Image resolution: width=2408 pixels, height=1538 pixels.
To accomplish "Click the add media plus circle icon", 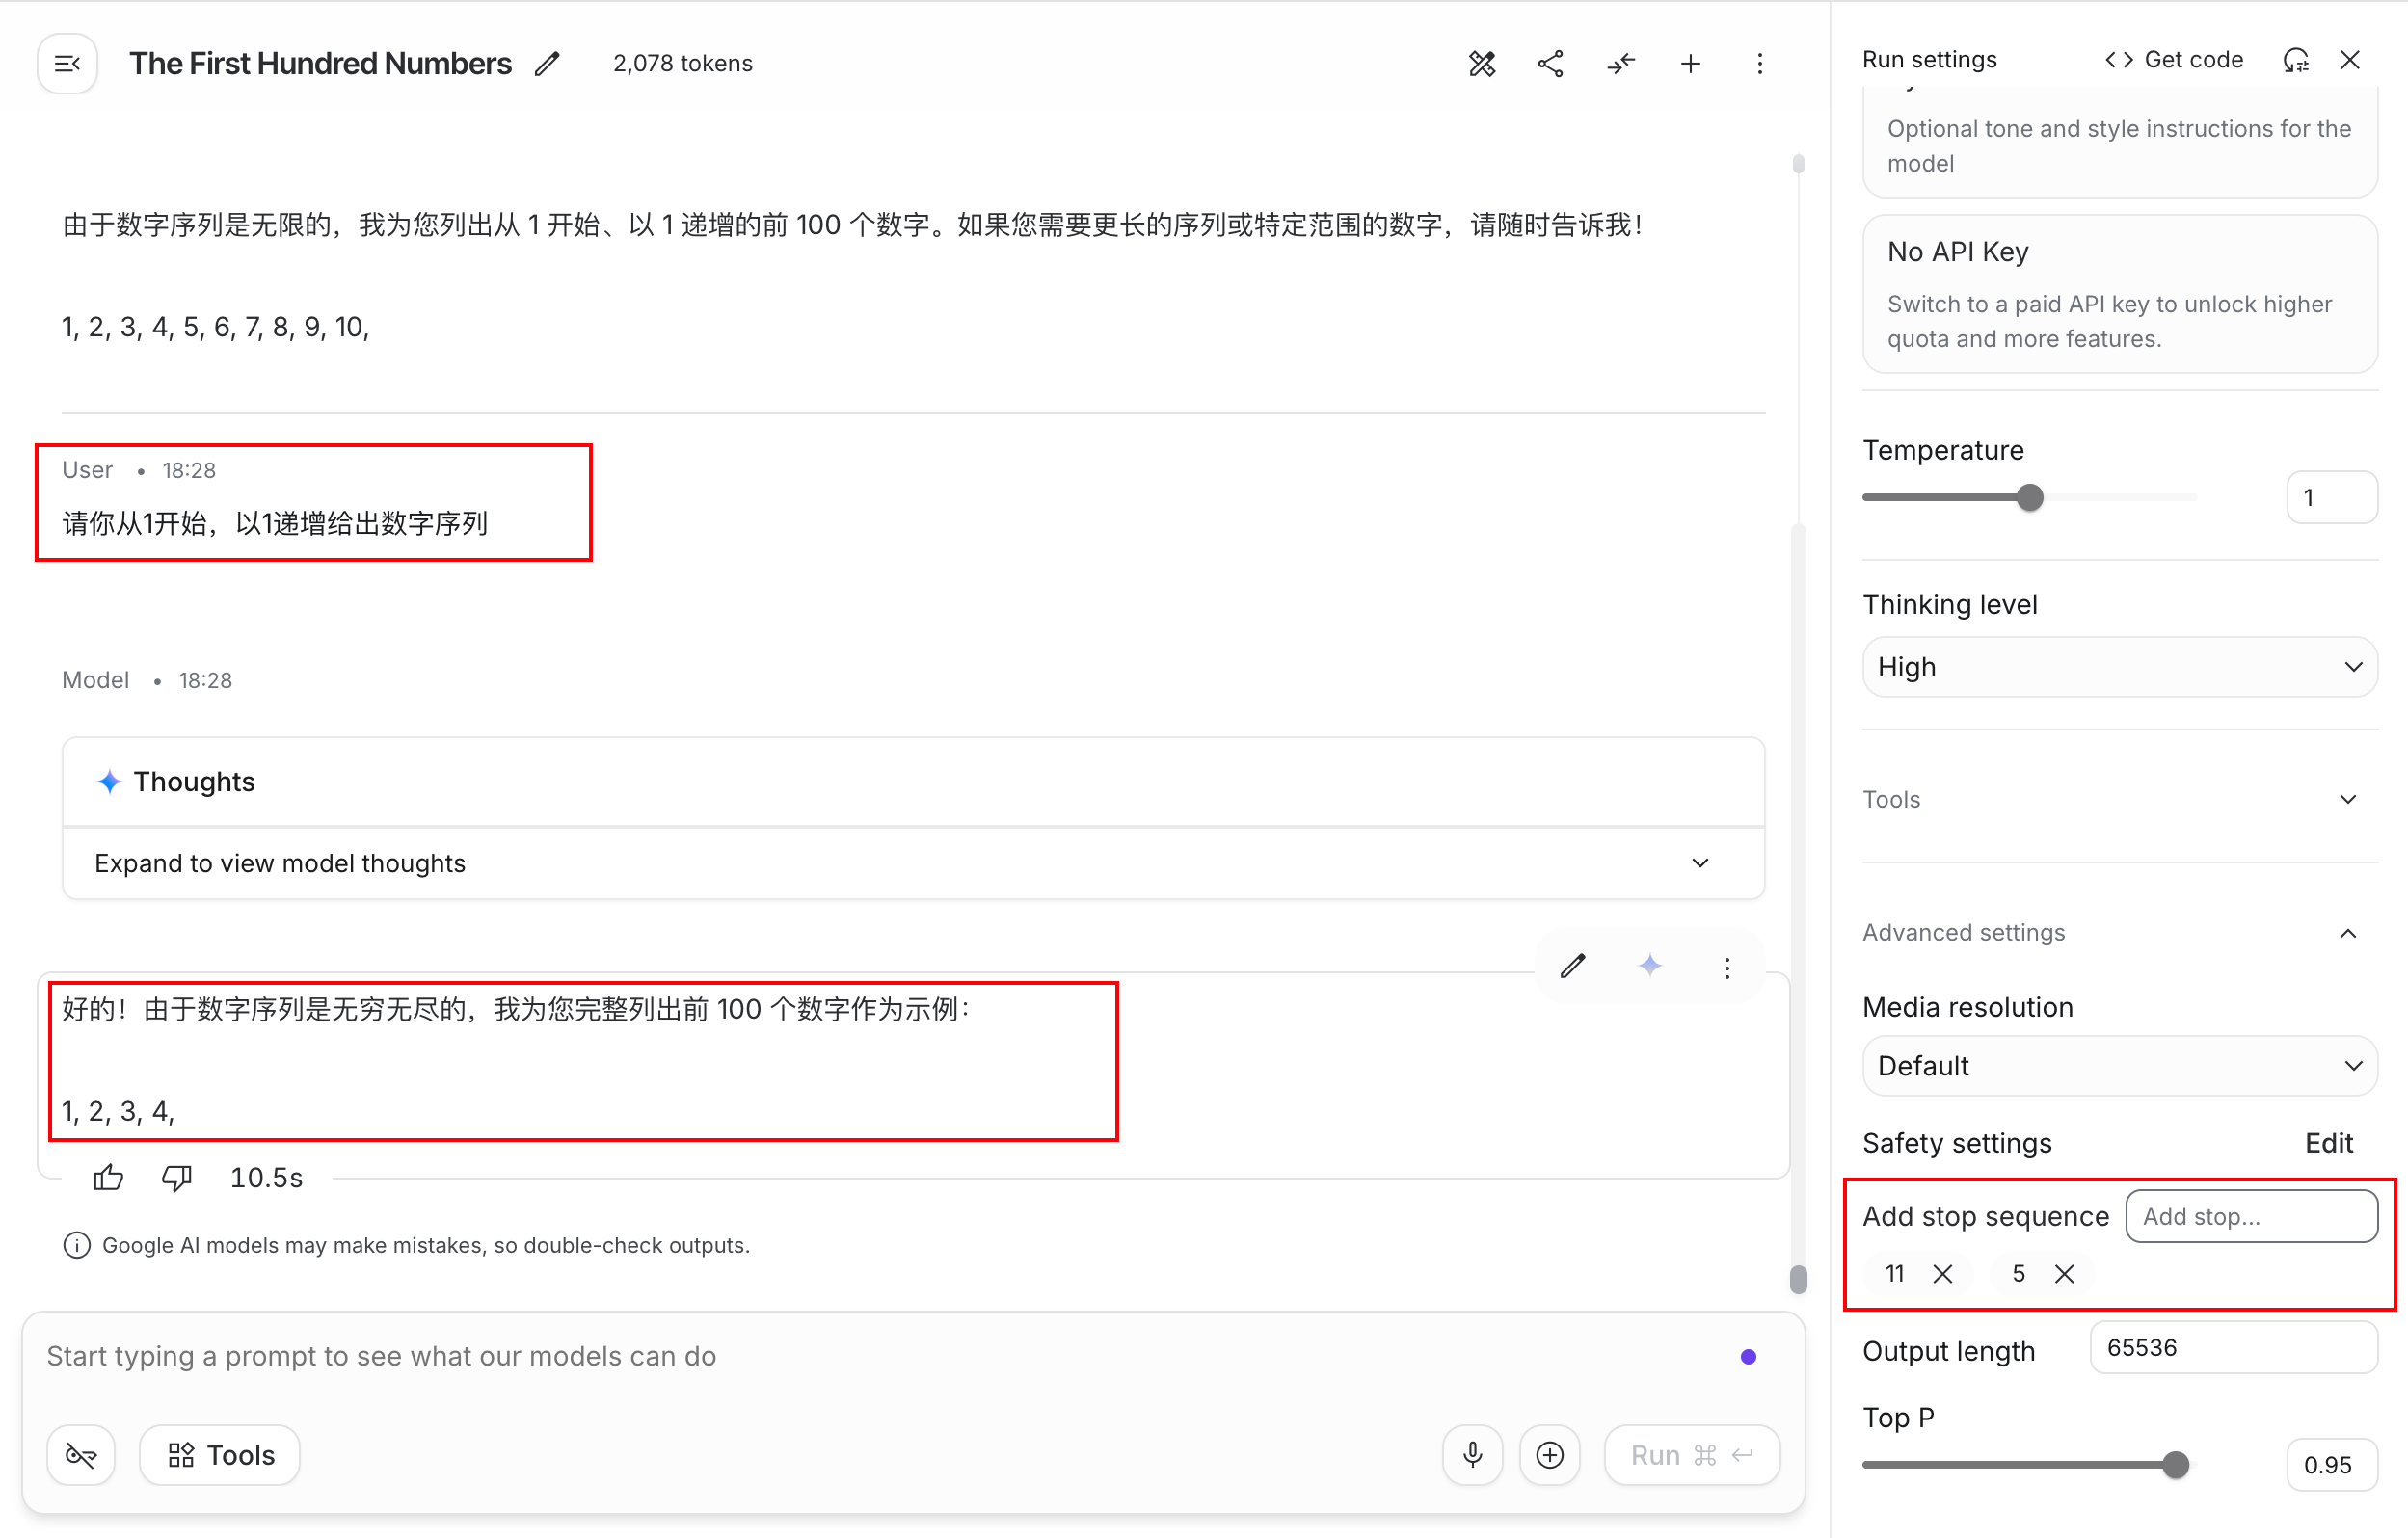I will click(x=1549, y=1454).
